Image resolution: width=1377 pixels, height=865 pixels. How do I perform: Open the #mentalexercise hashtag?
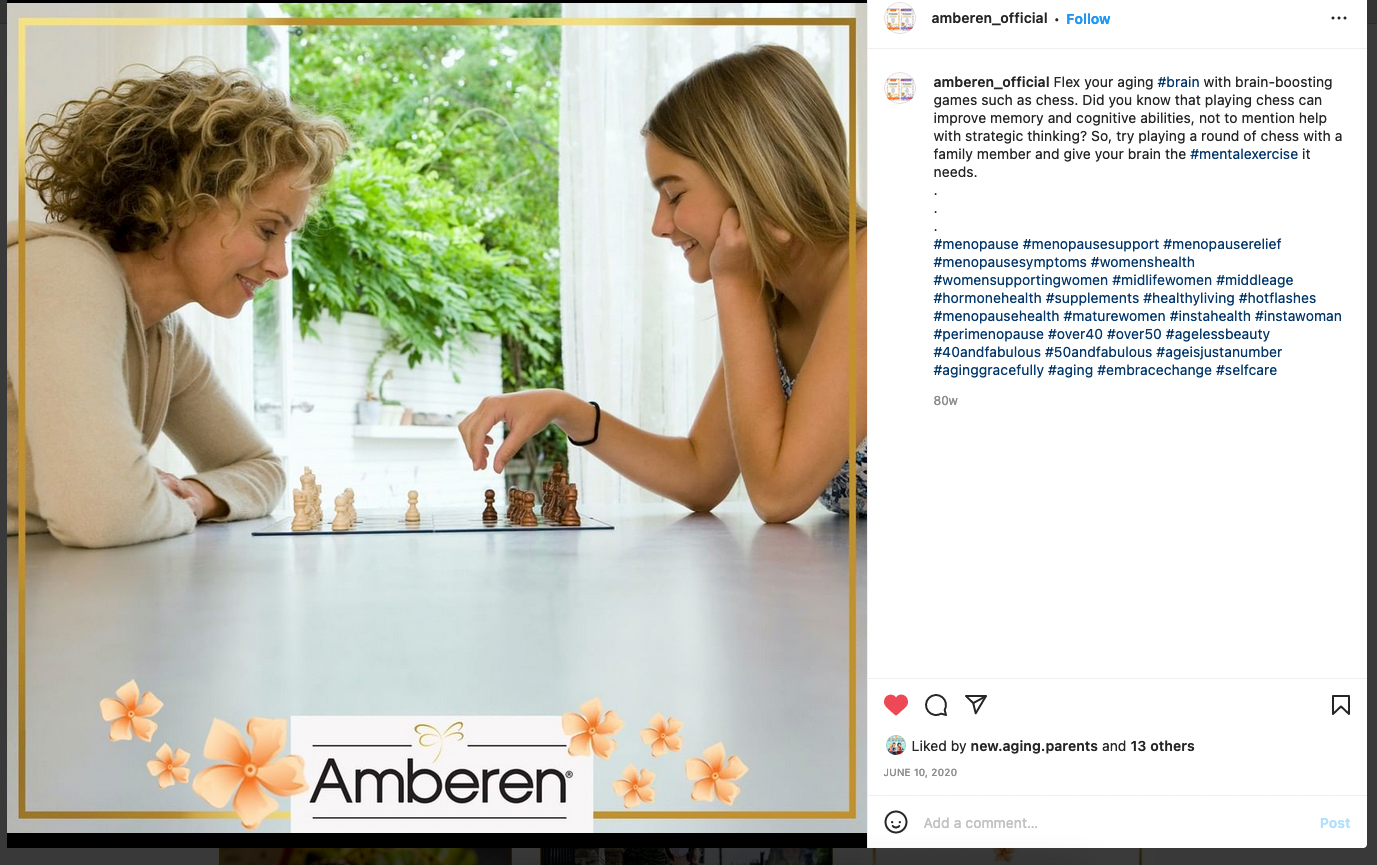click(1244, 154)
